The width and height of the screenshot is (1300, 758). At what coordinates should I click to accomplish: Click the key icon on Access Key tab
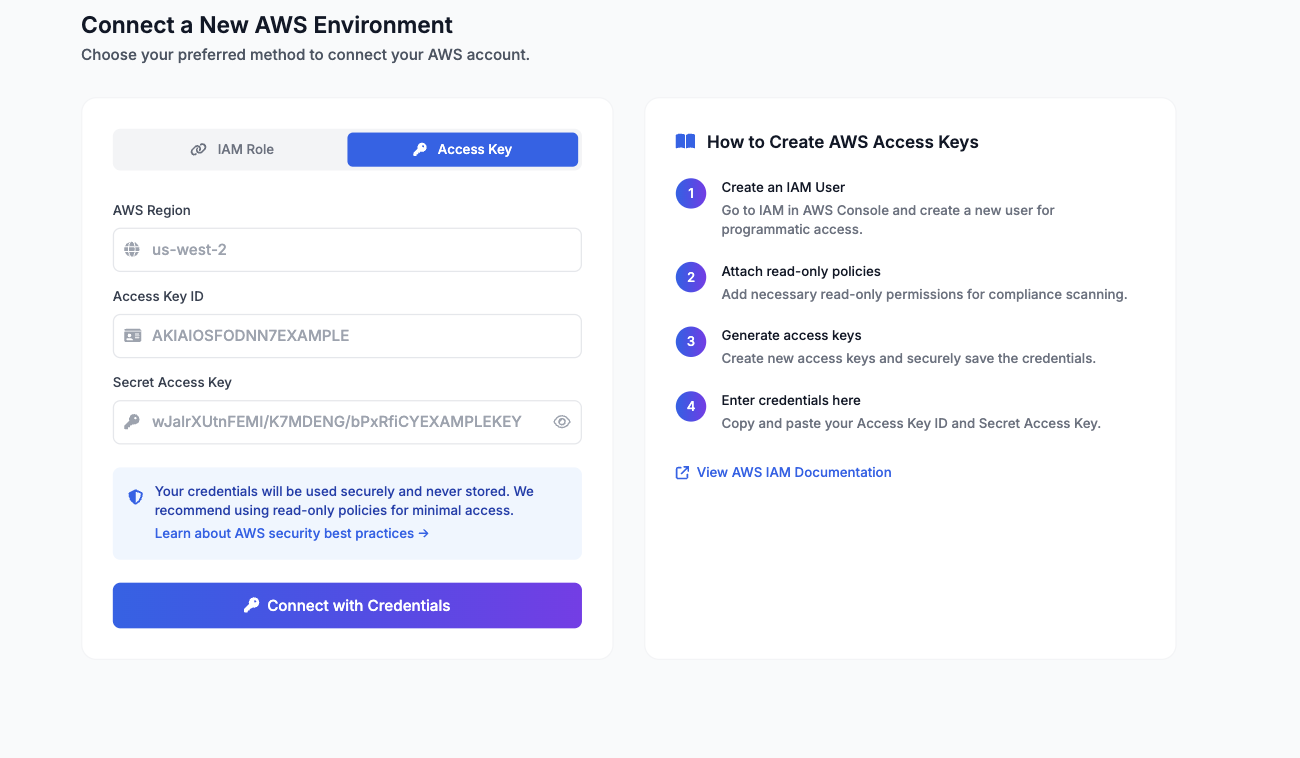coord(420,150)
